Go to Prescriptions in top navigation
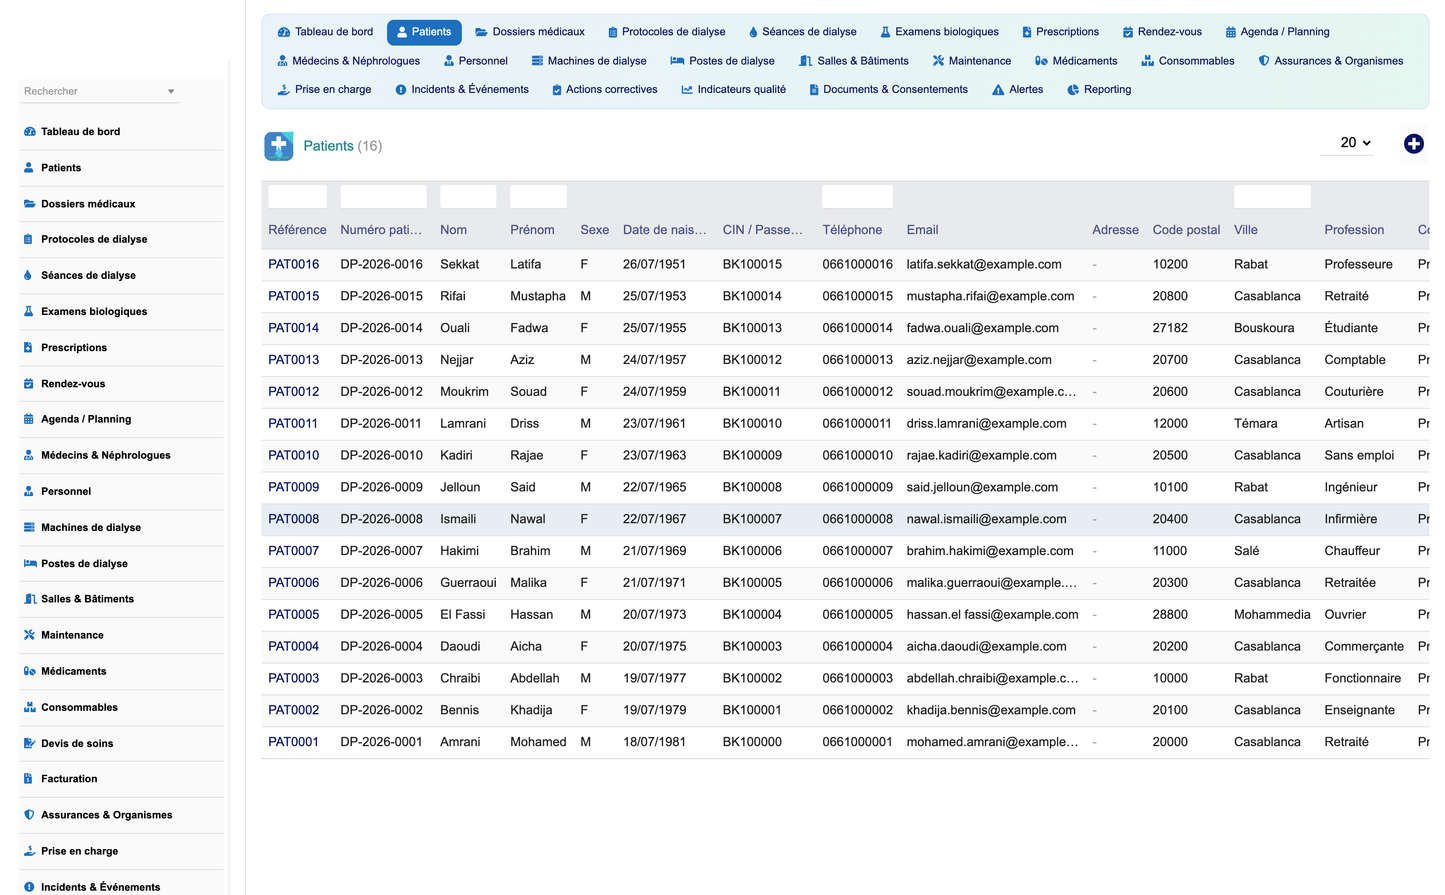The width and height of the screenshot is (1445, 895). pos(1060,32)
